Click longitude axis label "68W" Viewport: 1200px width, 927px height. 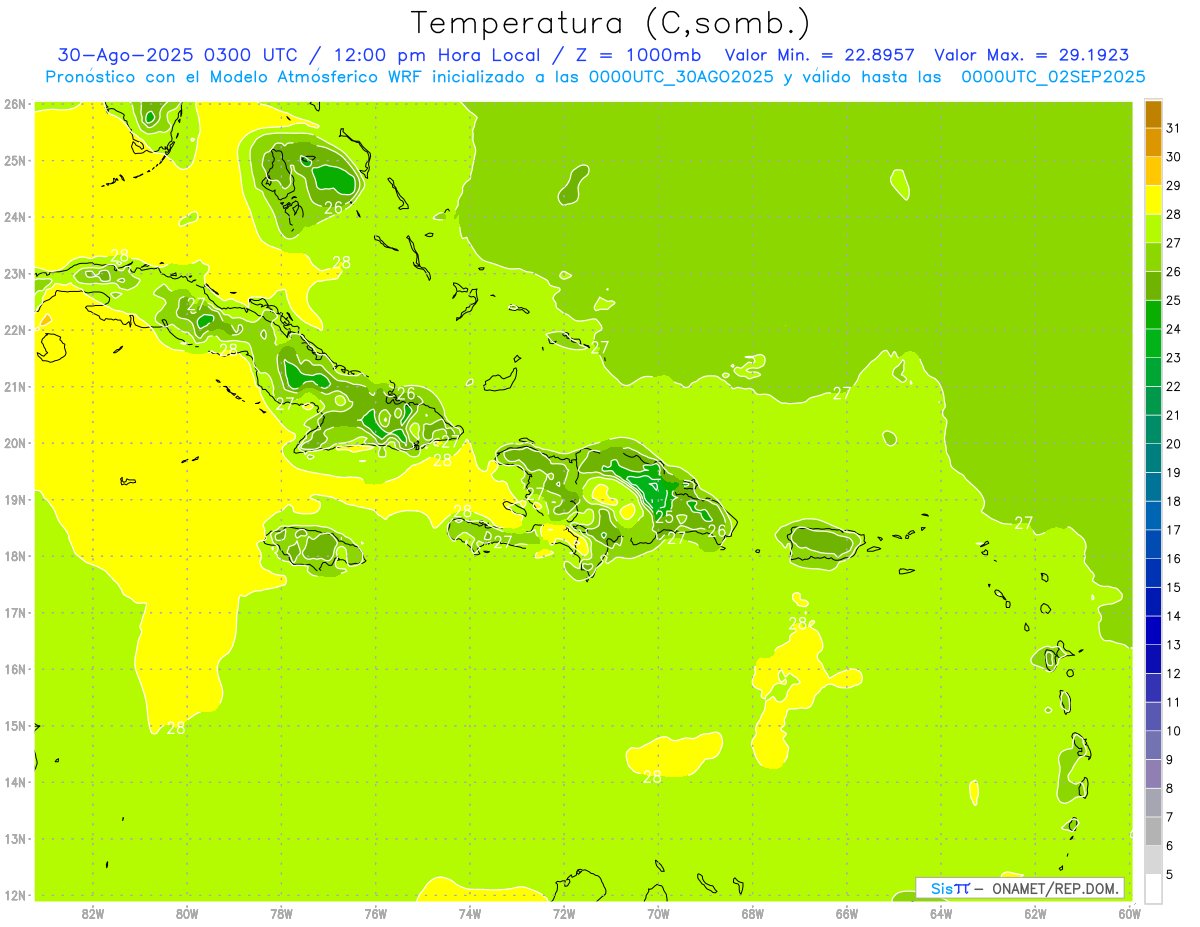(x=753, y=913)
